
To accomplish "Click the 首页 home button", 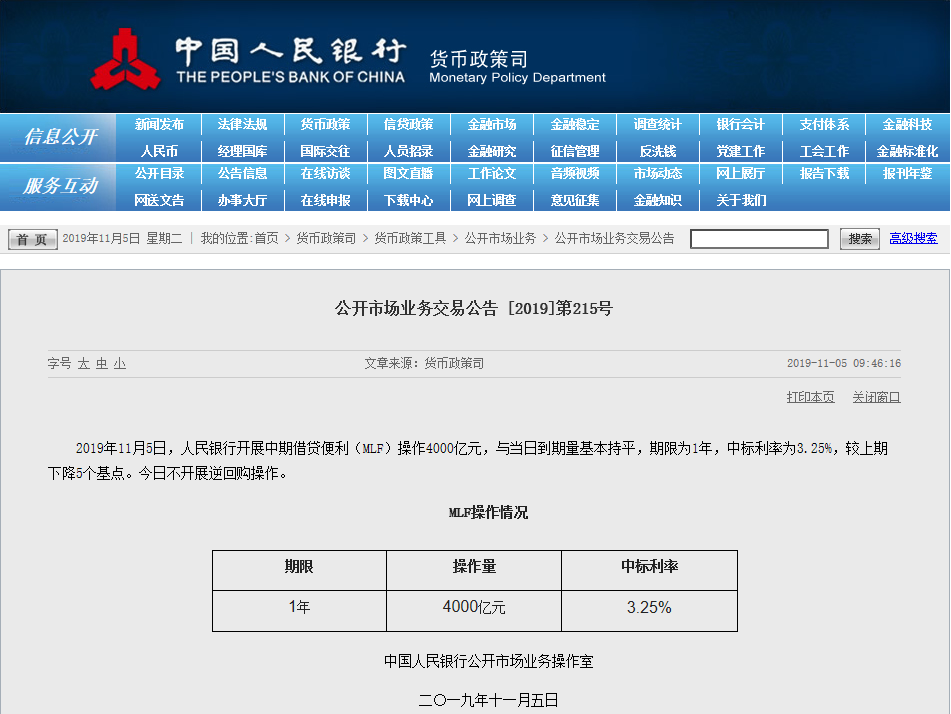I will tap(33, 239).
